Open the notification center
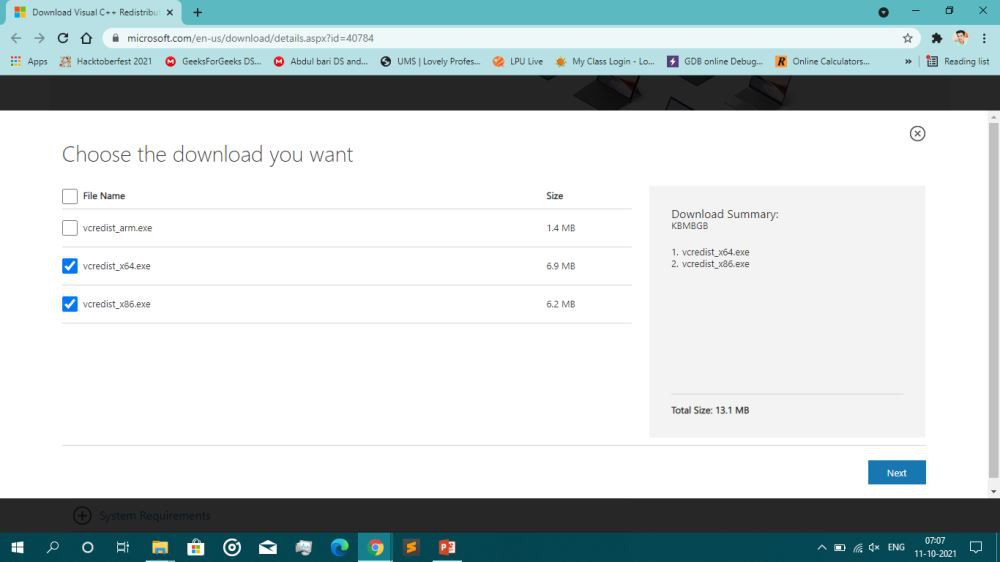This screenshot has height=562, width=1000. point(976,547)
